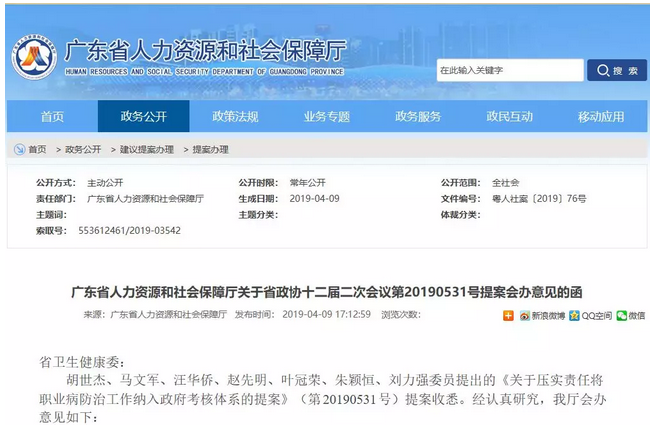
Task: Go to 政务公开 in breadcrumb
Action: pyautogui.click(x=83, y=149)
